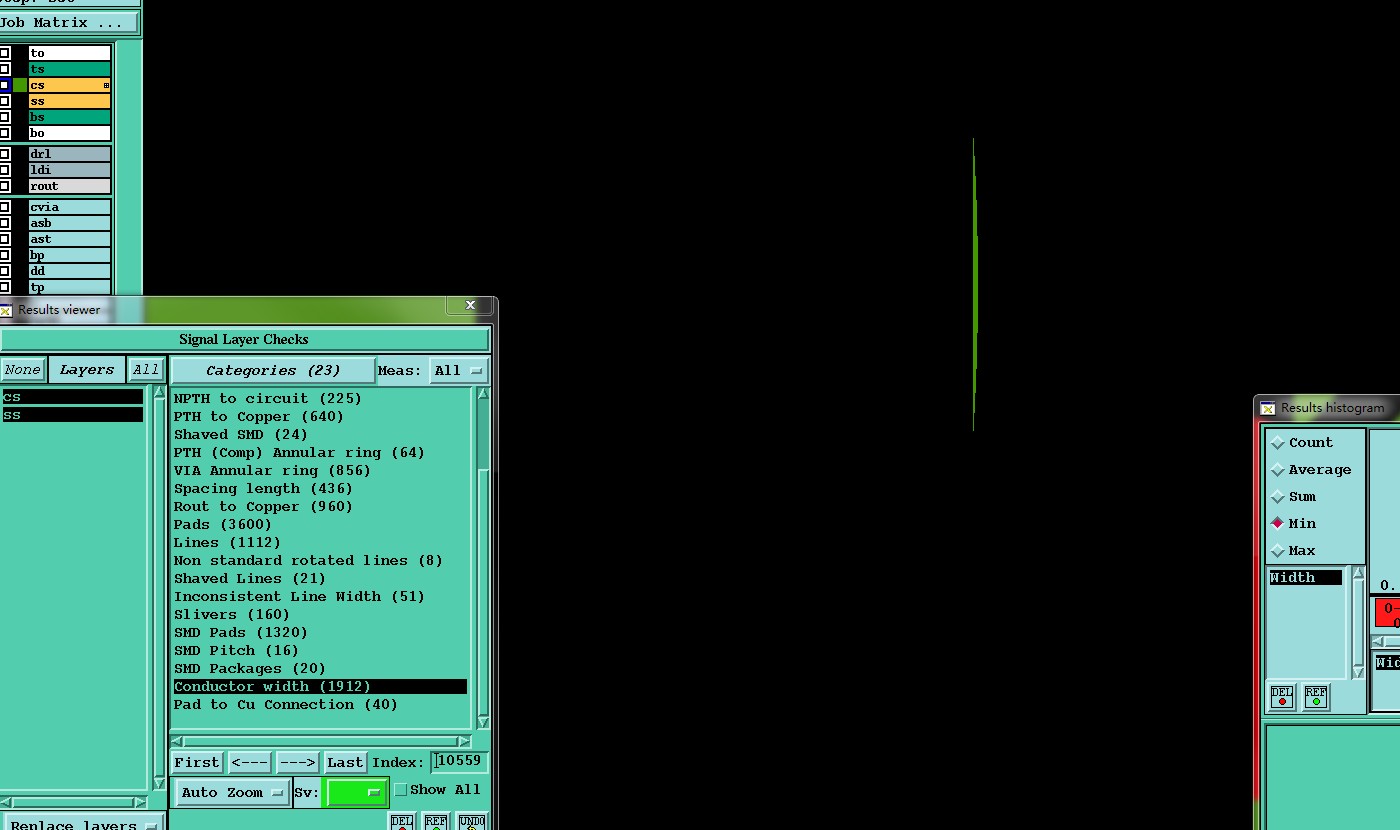Select Sum radio in histogram
This screenshot has height=830, width=1400.
point(1278,496)
